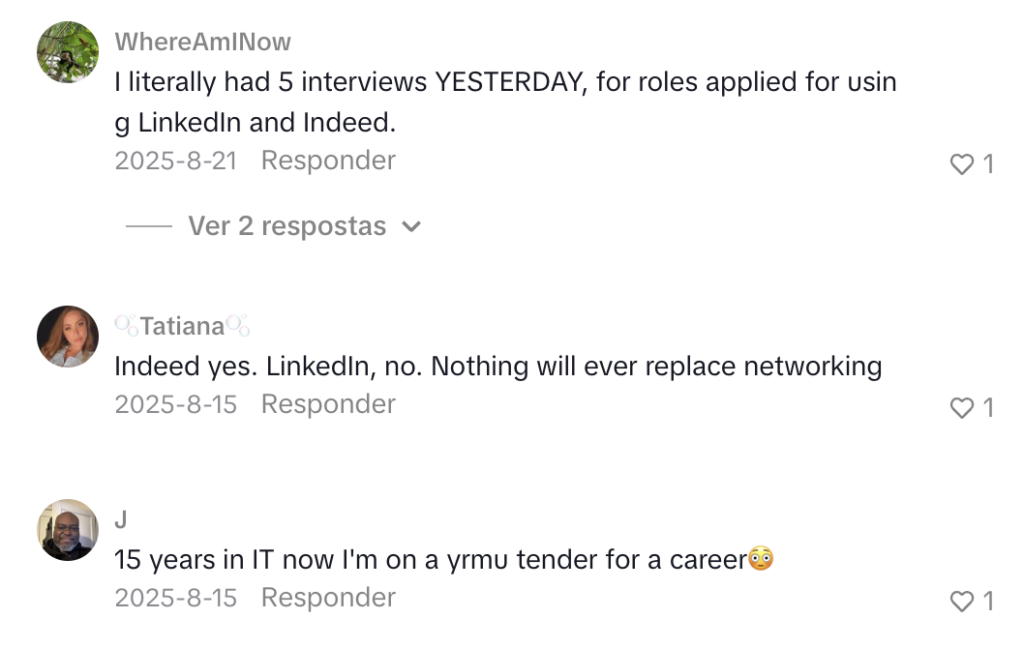This screenshot has height=648, width=1024.
Task: Reply to J's comment via Responder
Action: click(328, 597)
